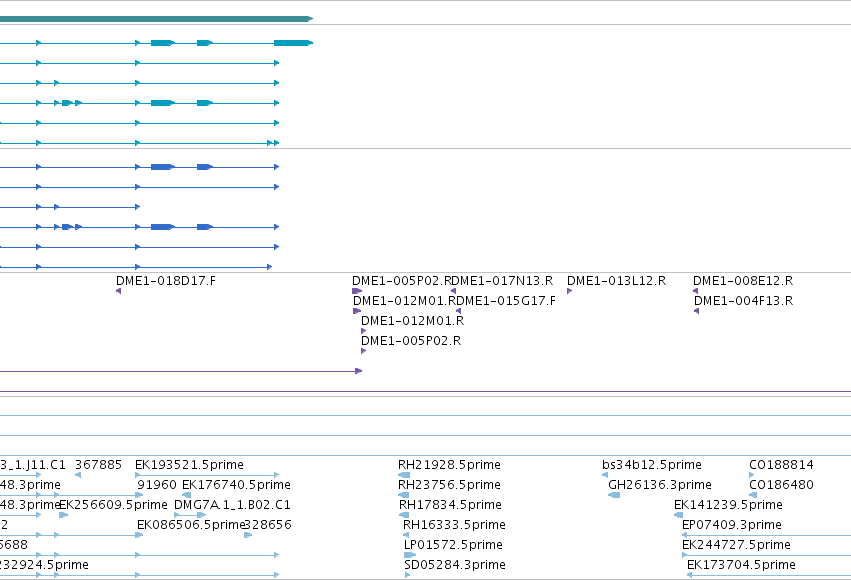Select the thick teal gene bar at top
This screenshot has height=580, width=851.
tap(156, 19)
